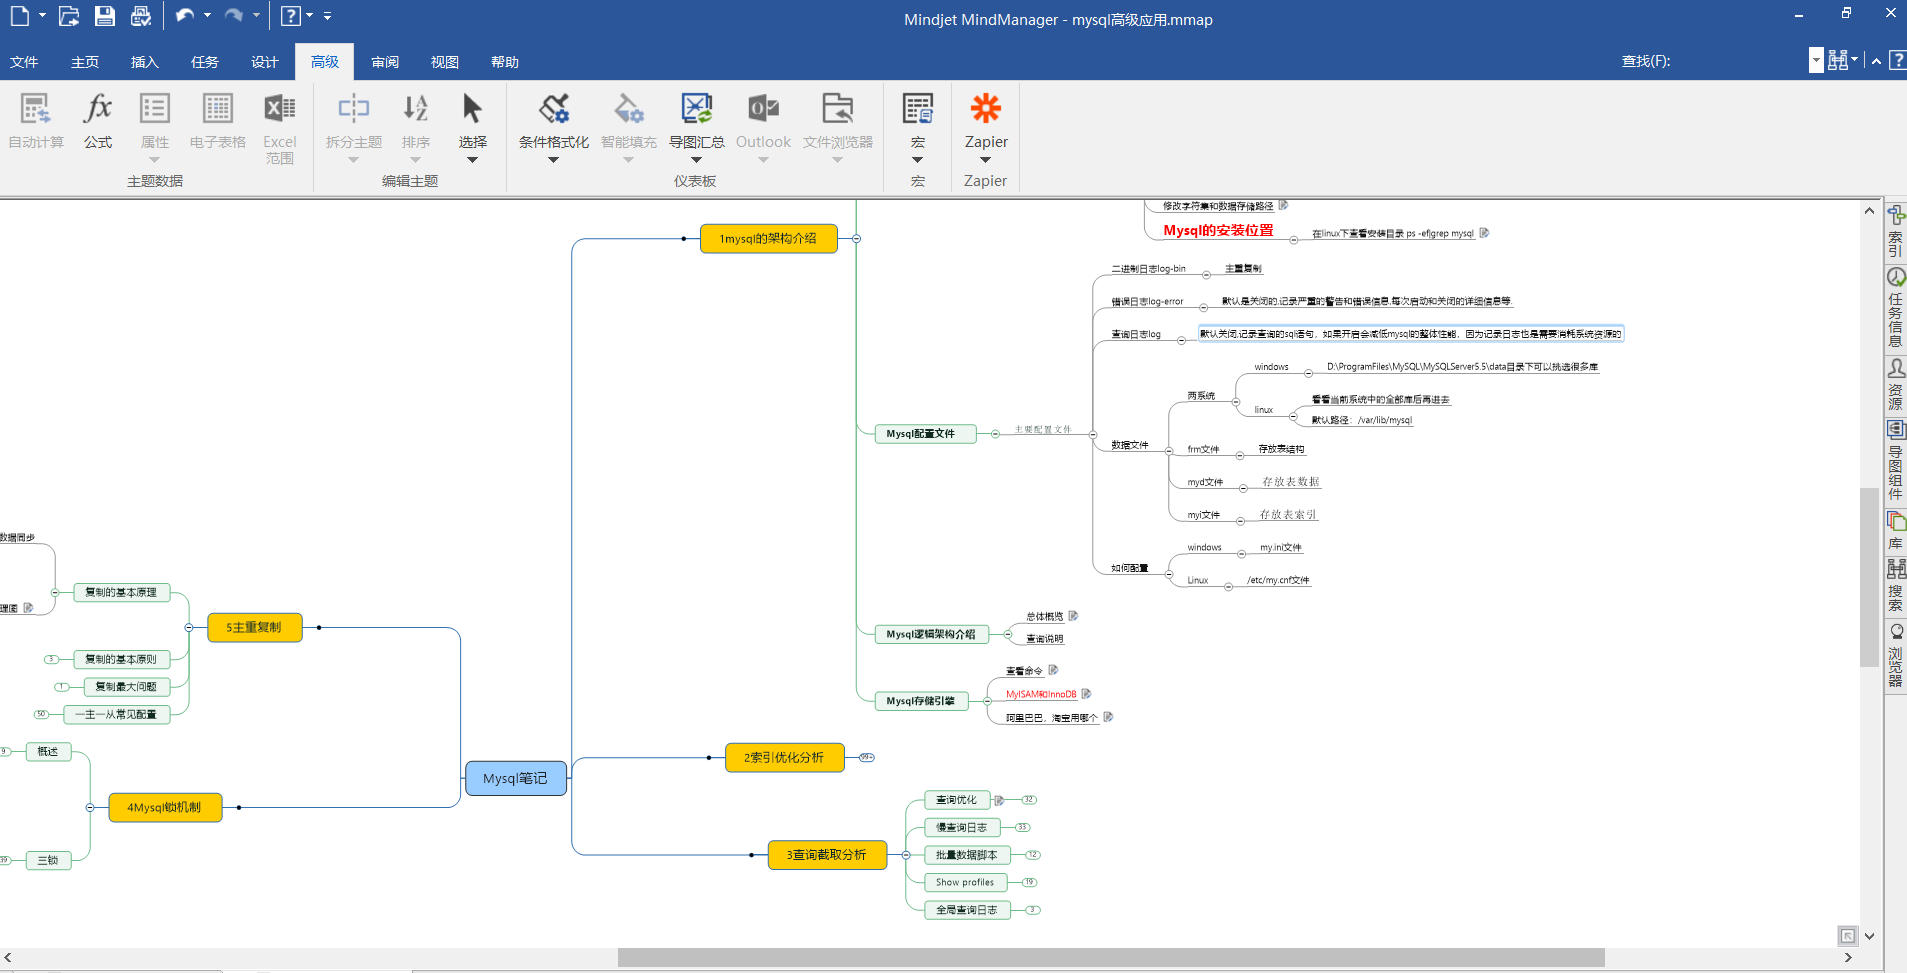Screen dimensions: 1907x973
Task: Select the central Mysql笔记 topic
Action: coord(515,778)
